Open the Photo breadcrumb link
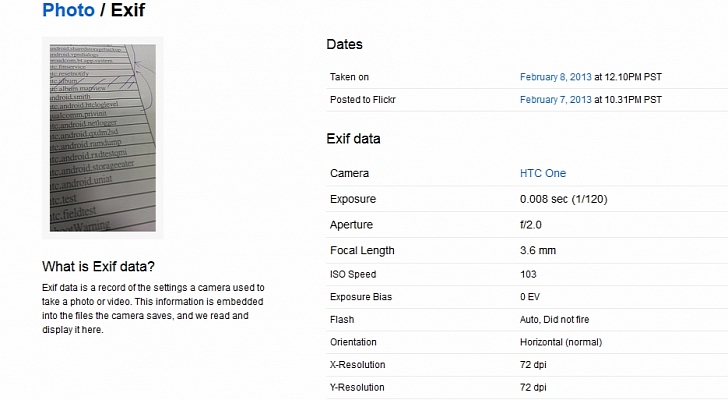The height and width of the screenshot is (400, 728). pyautogui.click(x=68, y=10)
